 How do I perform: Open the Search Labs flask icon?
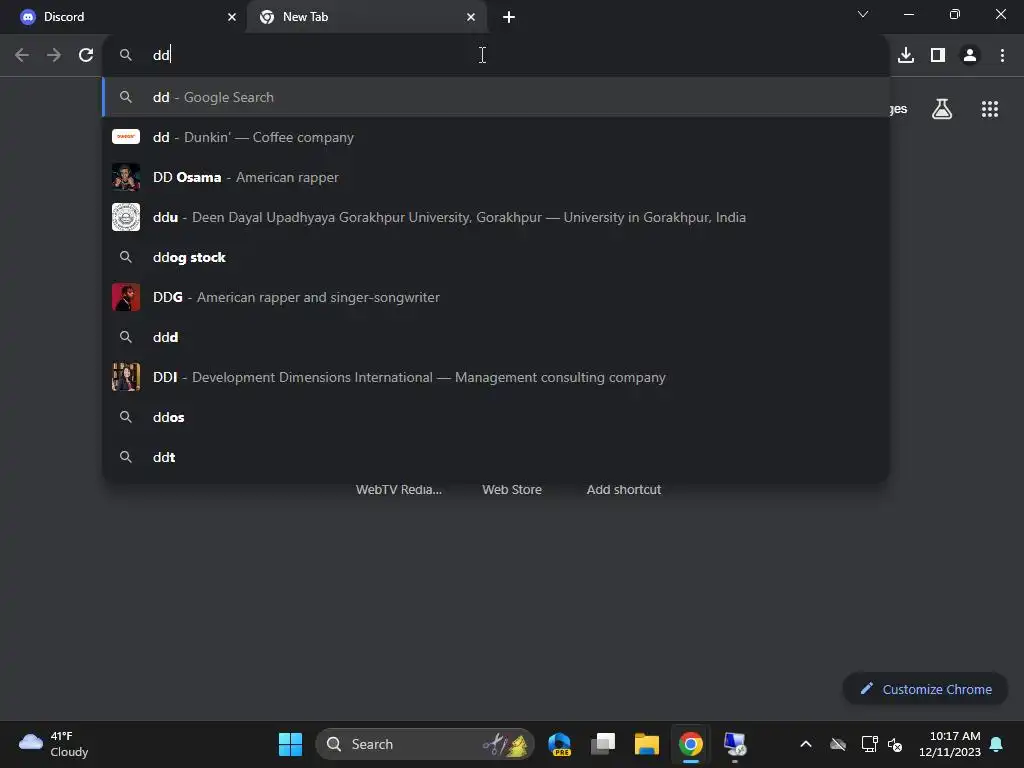click(942, 109)
